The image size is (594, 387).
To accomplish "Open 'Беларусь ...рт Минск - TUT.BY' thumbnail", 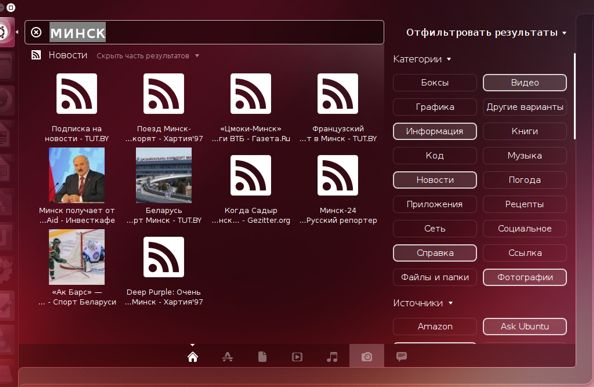I will click(x=164, y=175).
